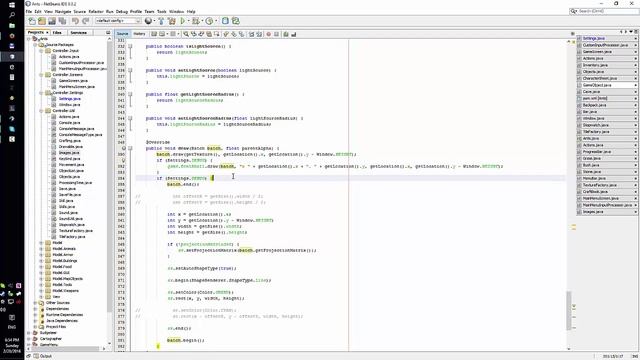Collapse the Source Packages tree node

pos(35,44)
